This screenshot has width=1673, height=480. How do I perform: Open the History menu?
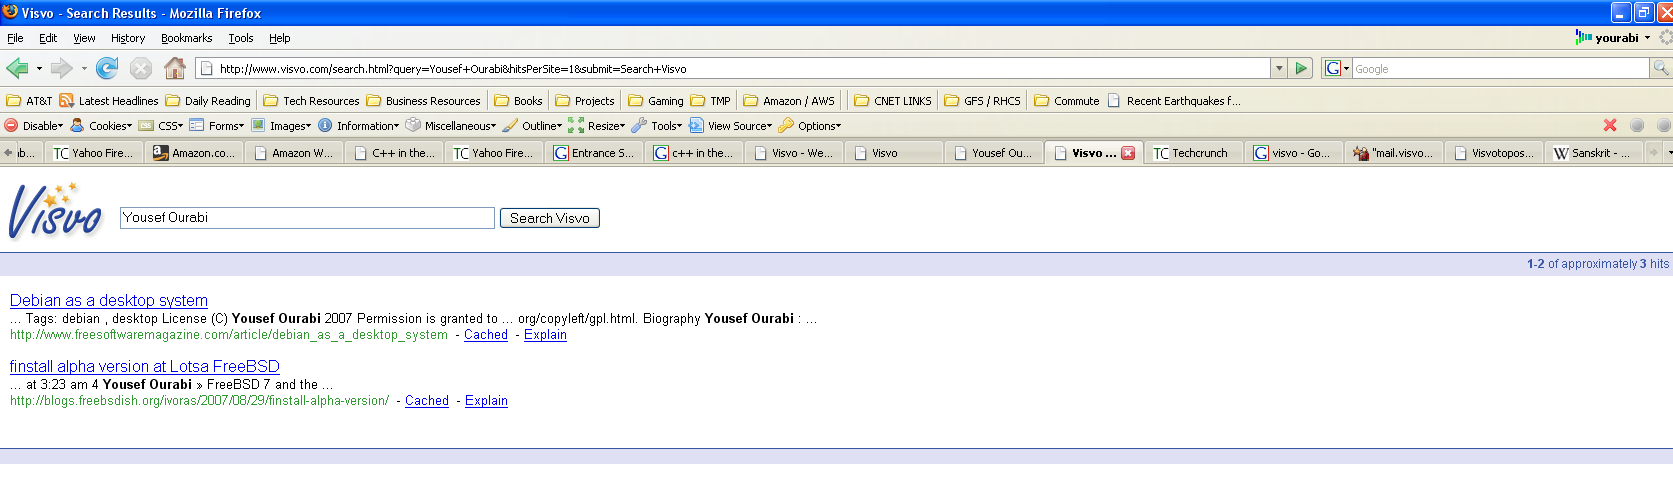[128, 38]
